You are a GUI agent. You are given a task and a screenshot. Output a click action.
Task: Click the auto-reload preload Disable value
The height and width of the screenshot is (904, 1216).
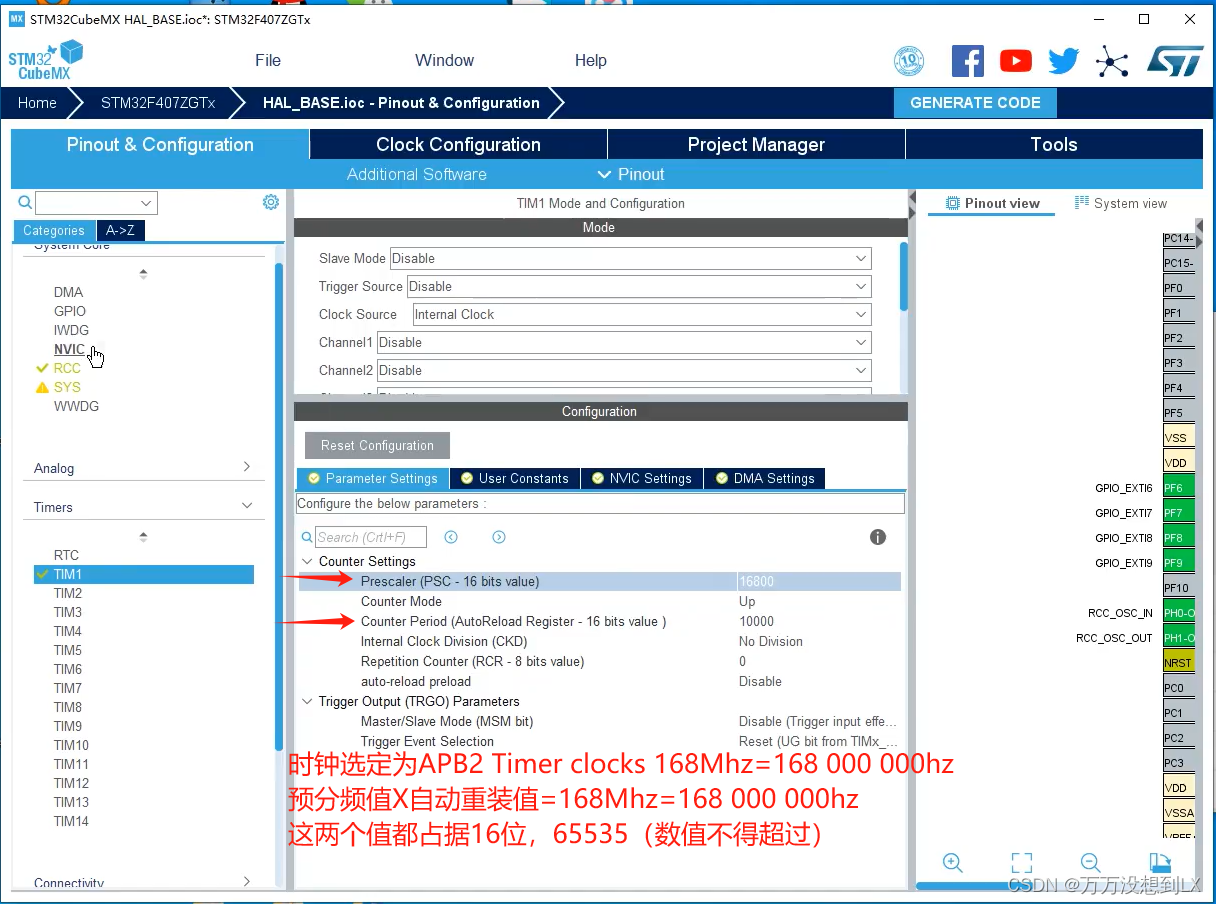(x=760, y=681)
